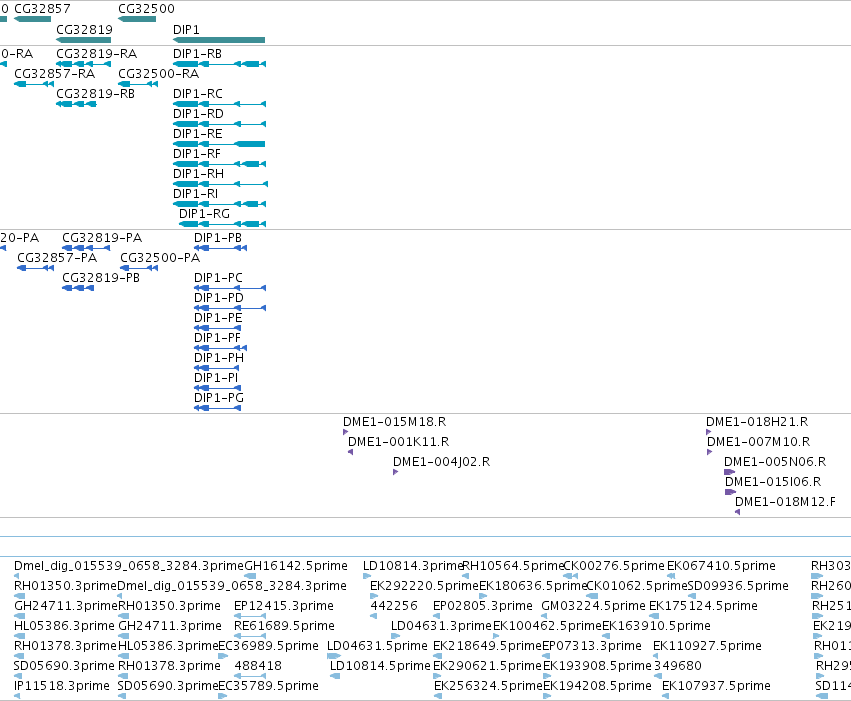
Task: Select the EC35789.5prime EST label
Action: click(x=268, y=686)
